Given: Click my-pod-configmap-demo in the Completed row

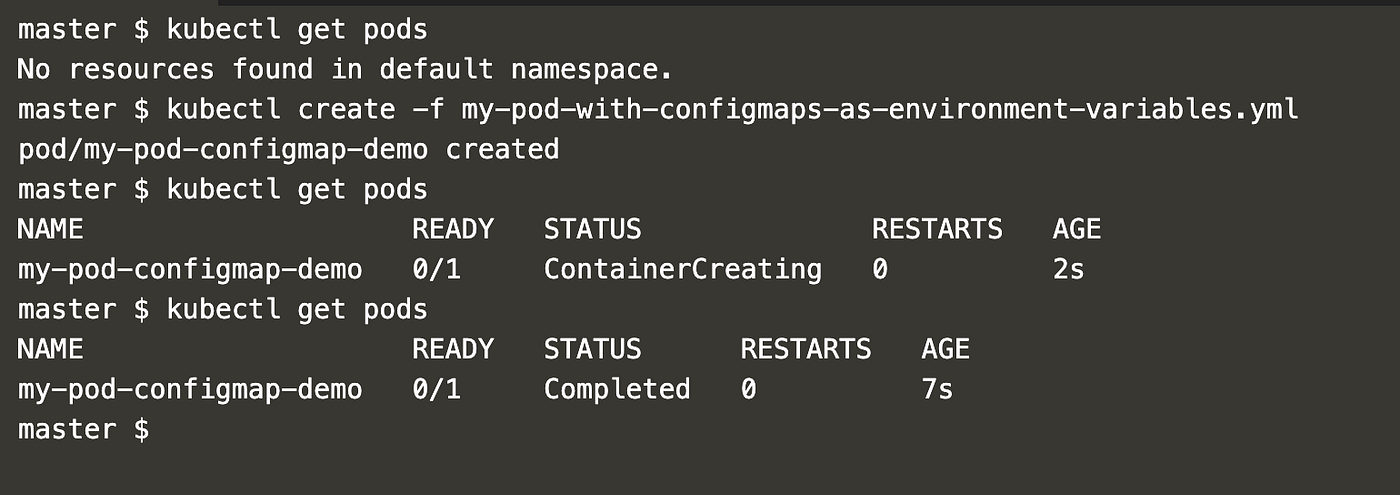Looking at the screenshot, I should [x=190, y=388].
